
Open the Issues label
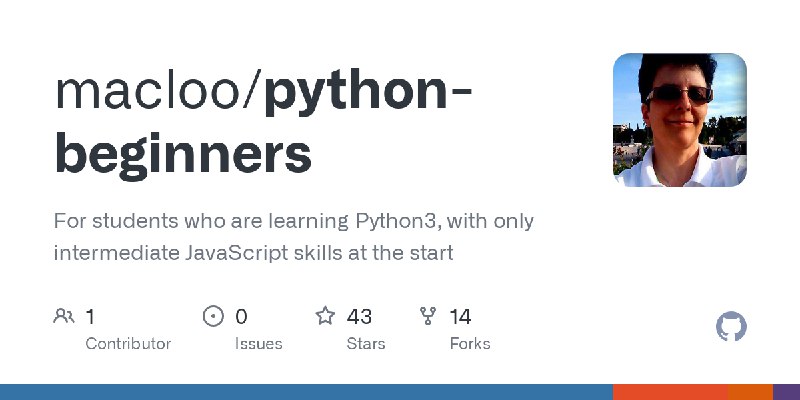(x=258, y=344)
